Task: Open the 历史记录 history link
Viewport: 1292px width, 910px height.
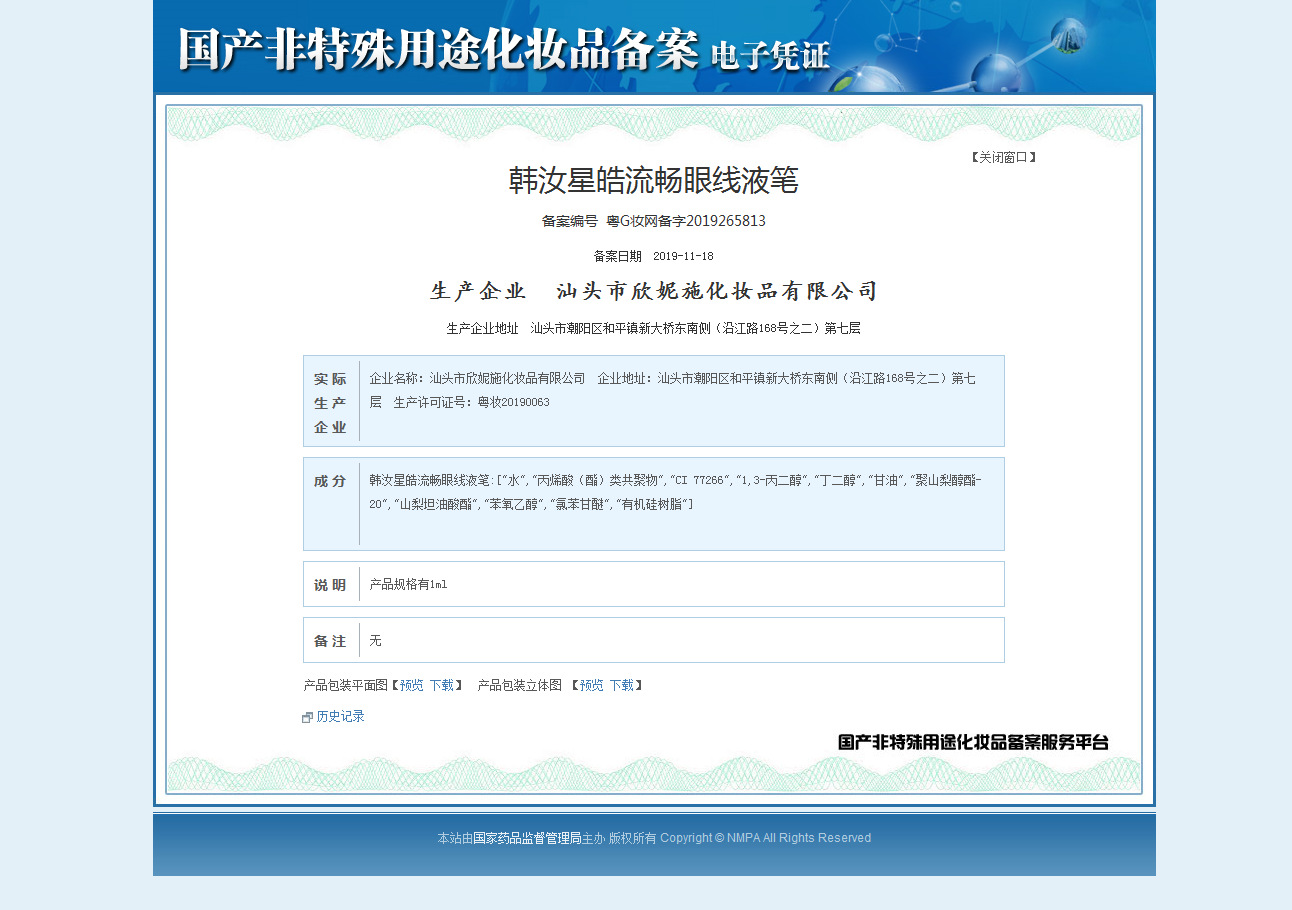Action: coord(340,717)
